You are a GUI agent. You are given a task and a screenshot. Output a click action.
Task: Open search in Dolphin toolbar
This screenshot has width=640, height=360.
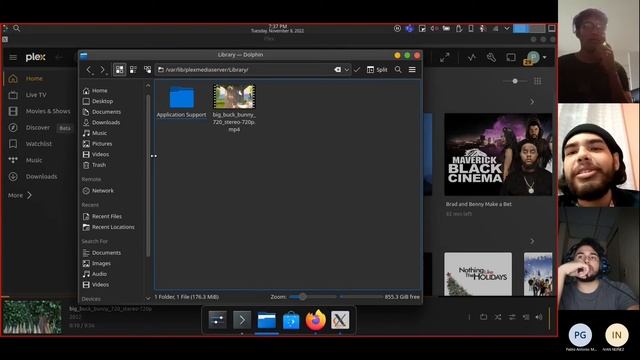point(398,70)
